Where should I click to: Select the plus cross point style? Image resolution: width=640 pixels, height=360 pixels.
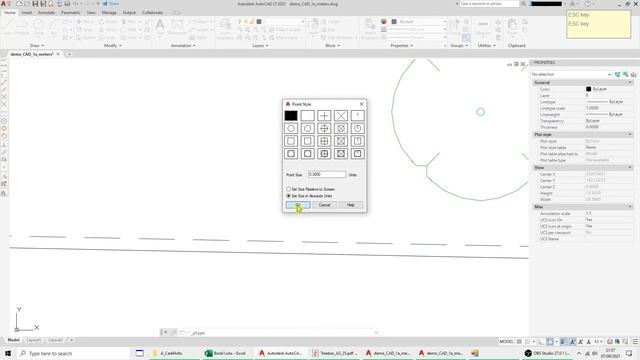click(324, 116)
